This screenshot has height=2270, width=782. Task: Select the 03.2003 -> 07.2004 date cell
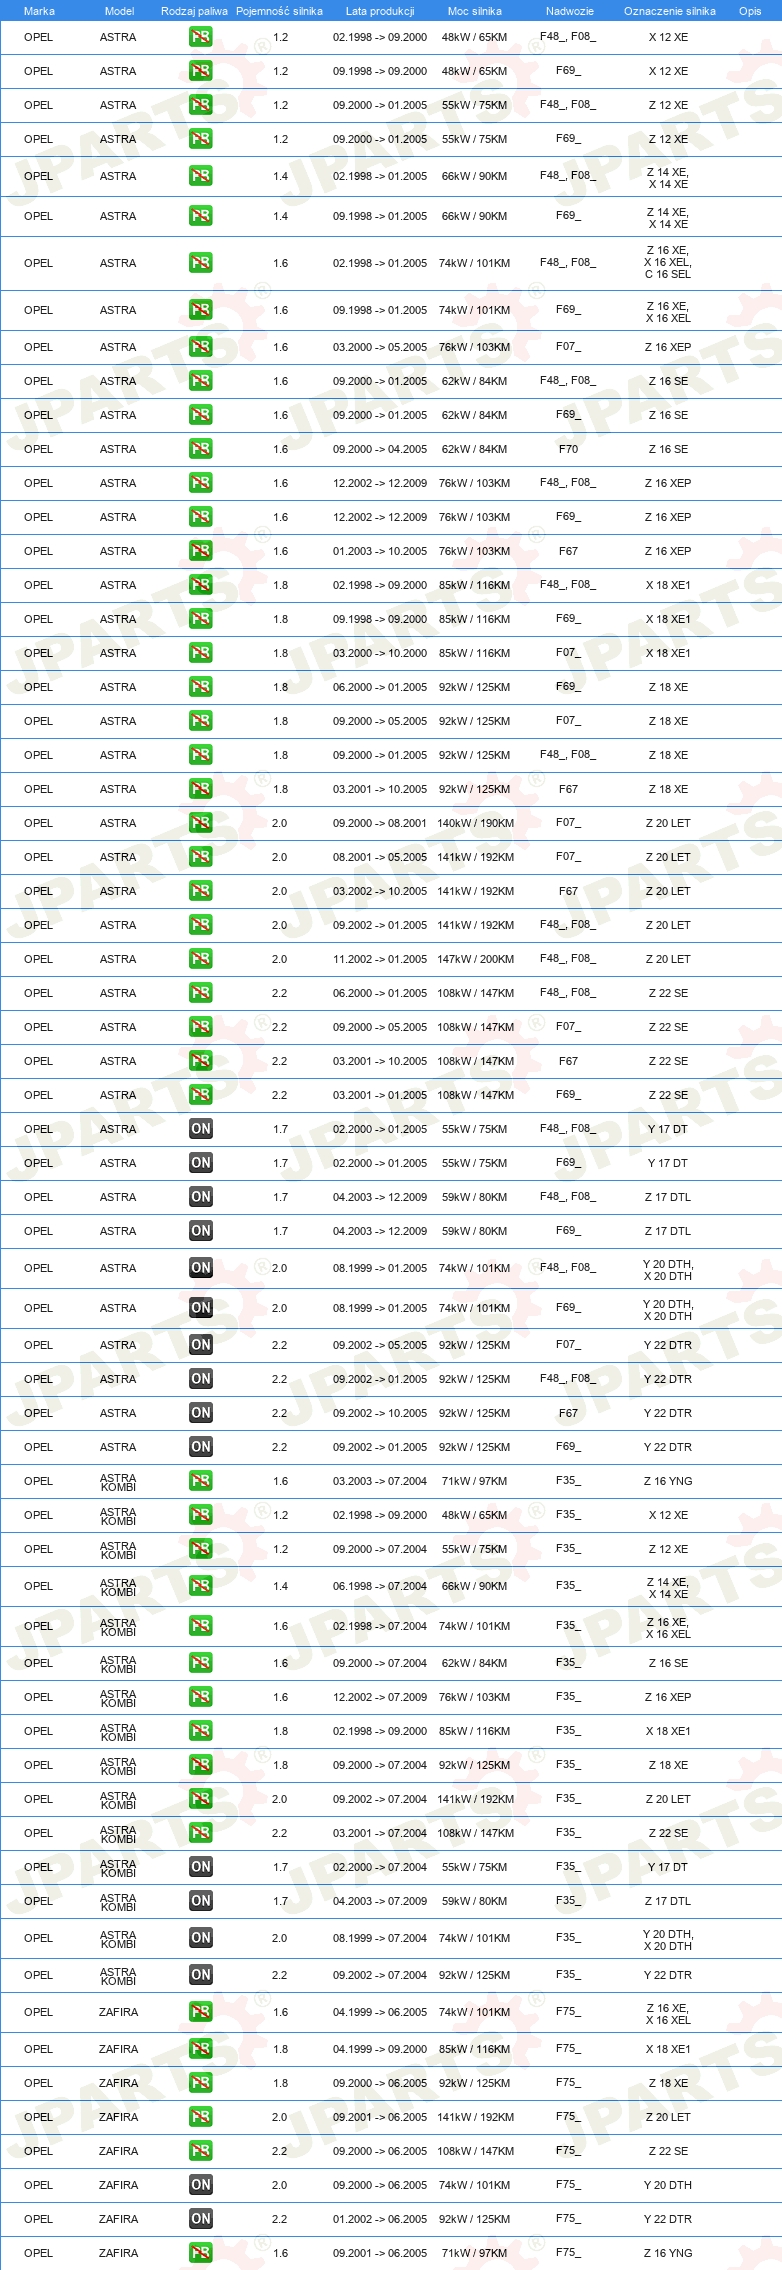click(380, 1481)
